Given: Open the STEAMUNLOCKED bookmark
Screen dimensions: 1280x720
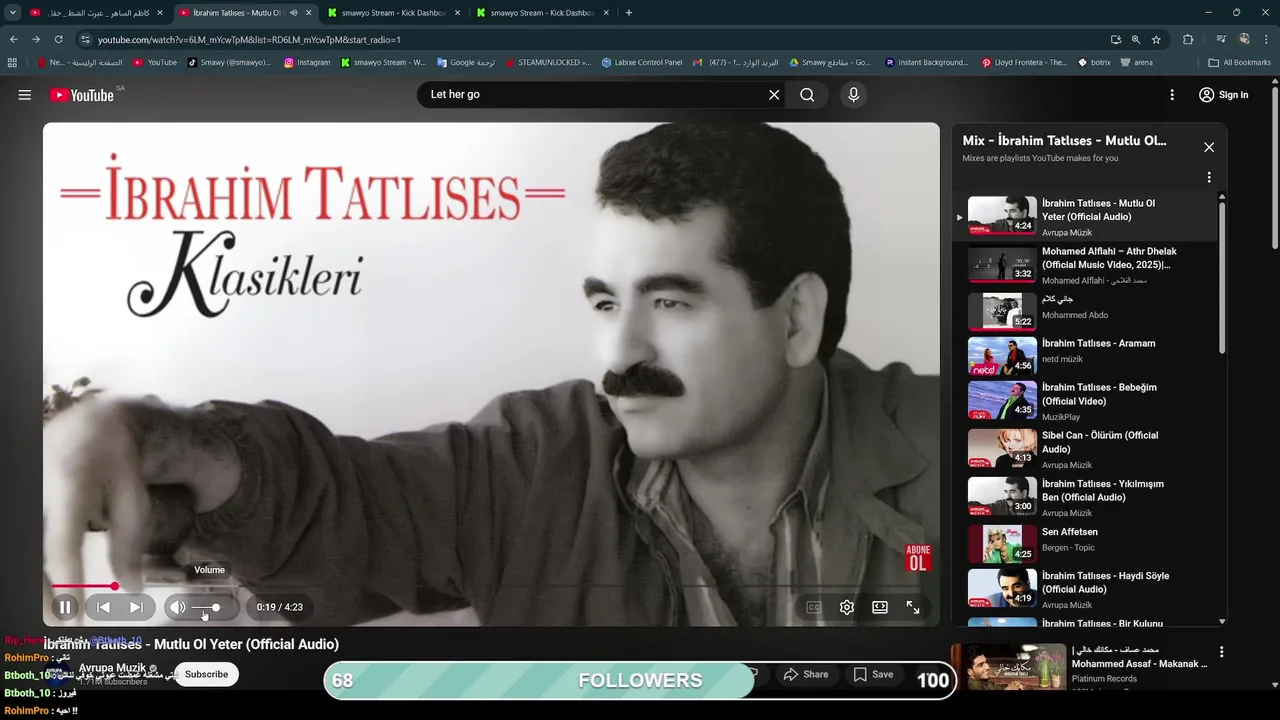Looking at the screenshot, I should coord(548,62).
